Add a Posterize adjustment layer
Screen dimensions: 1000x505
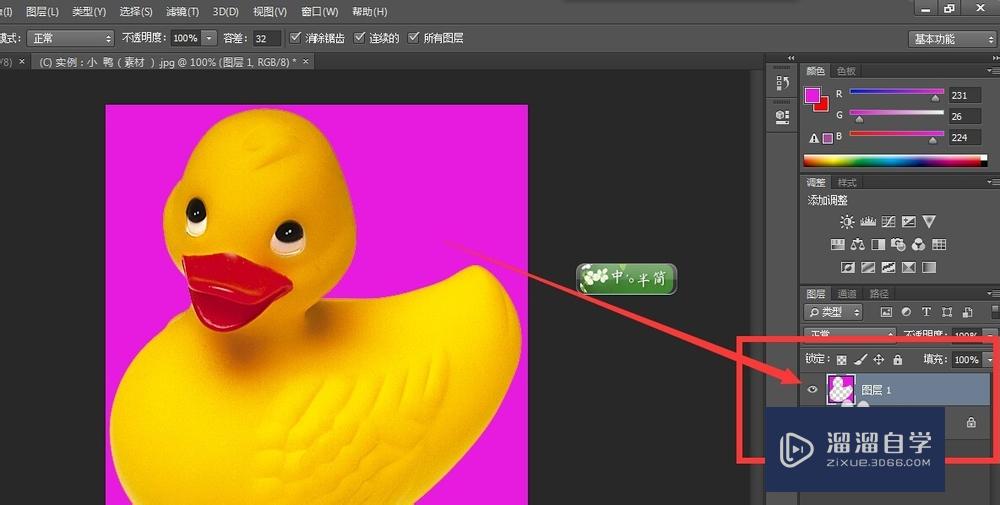click(x=868, y=267)
